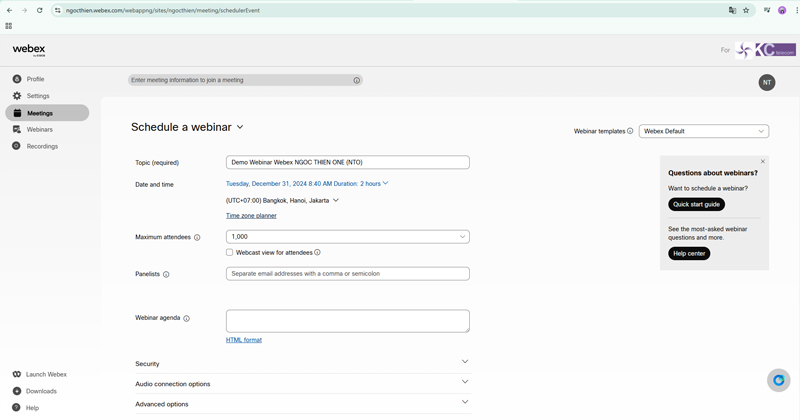
Task: Open the date and time selector
Action: click(307, 184)
